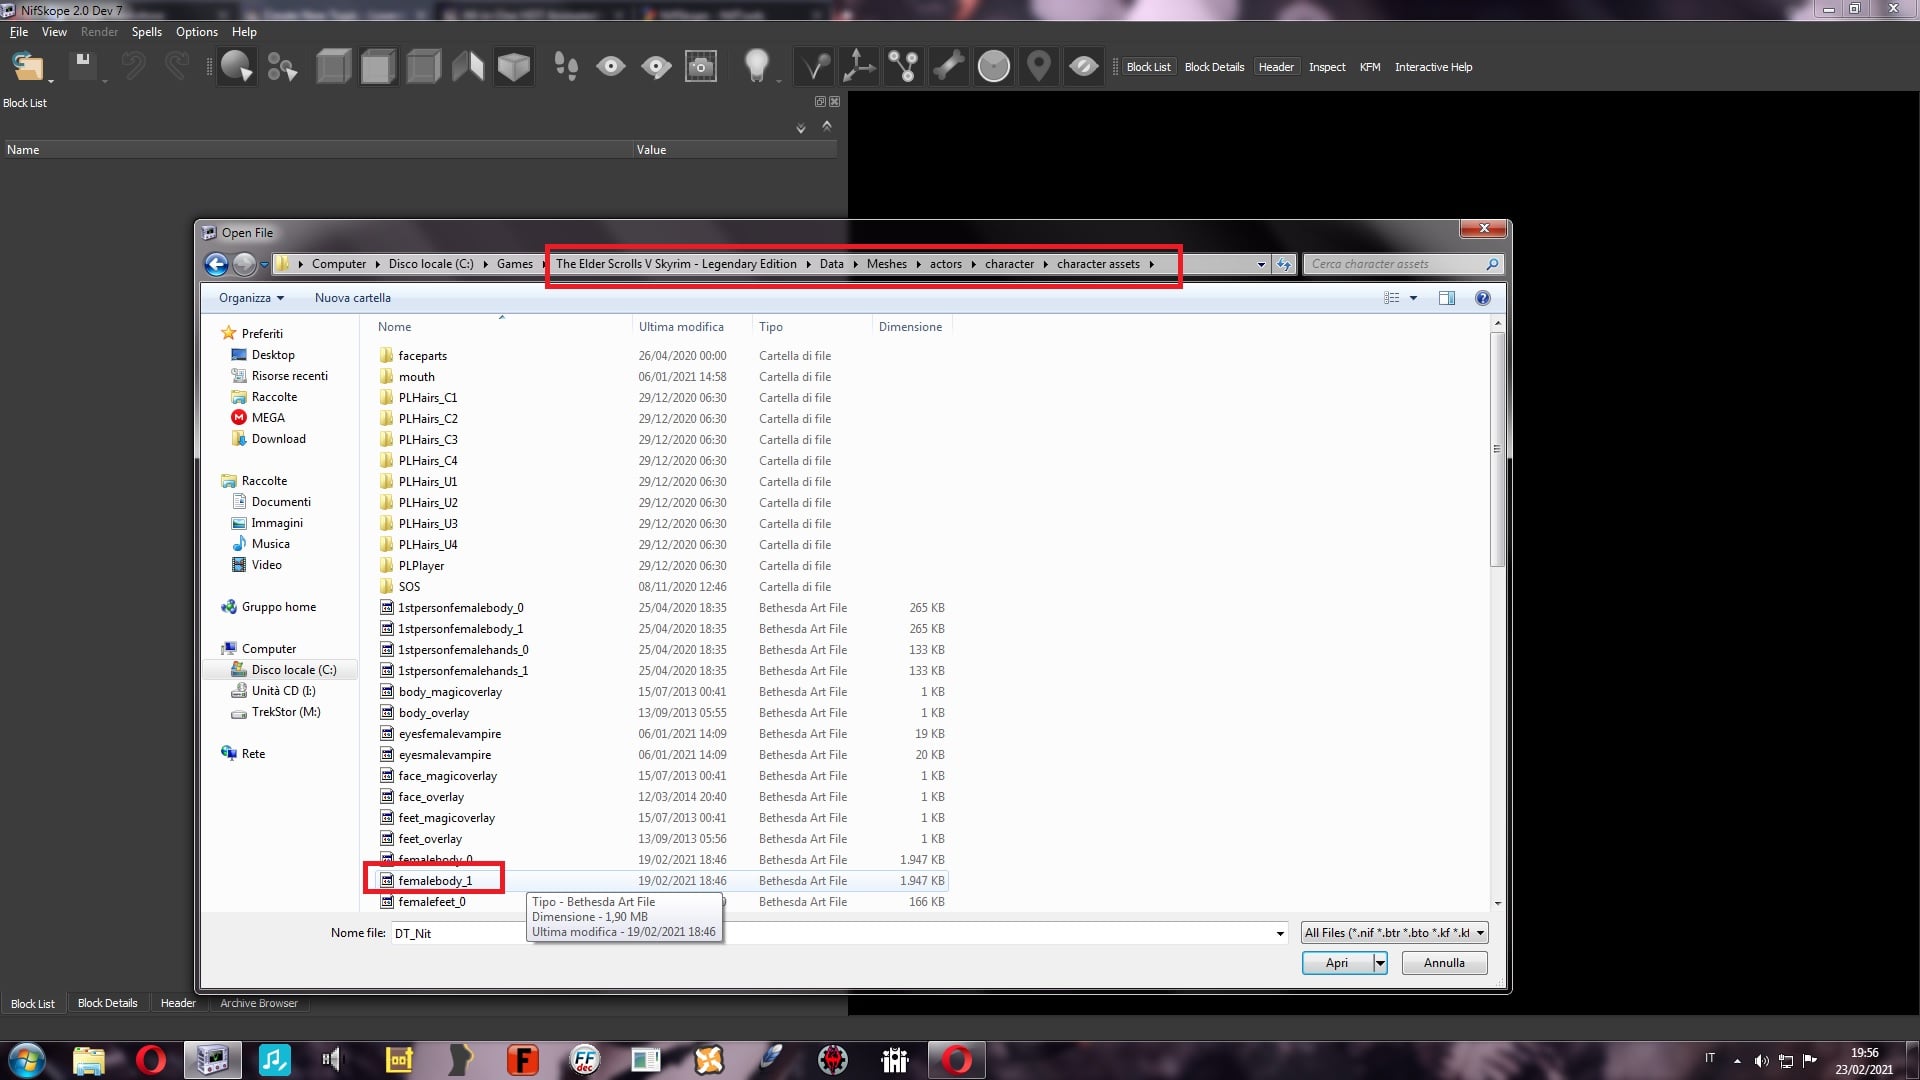Switch to the Block Details tab at the bottom
Screen dimensions: 1920x1080
(x=107, y=1003)
